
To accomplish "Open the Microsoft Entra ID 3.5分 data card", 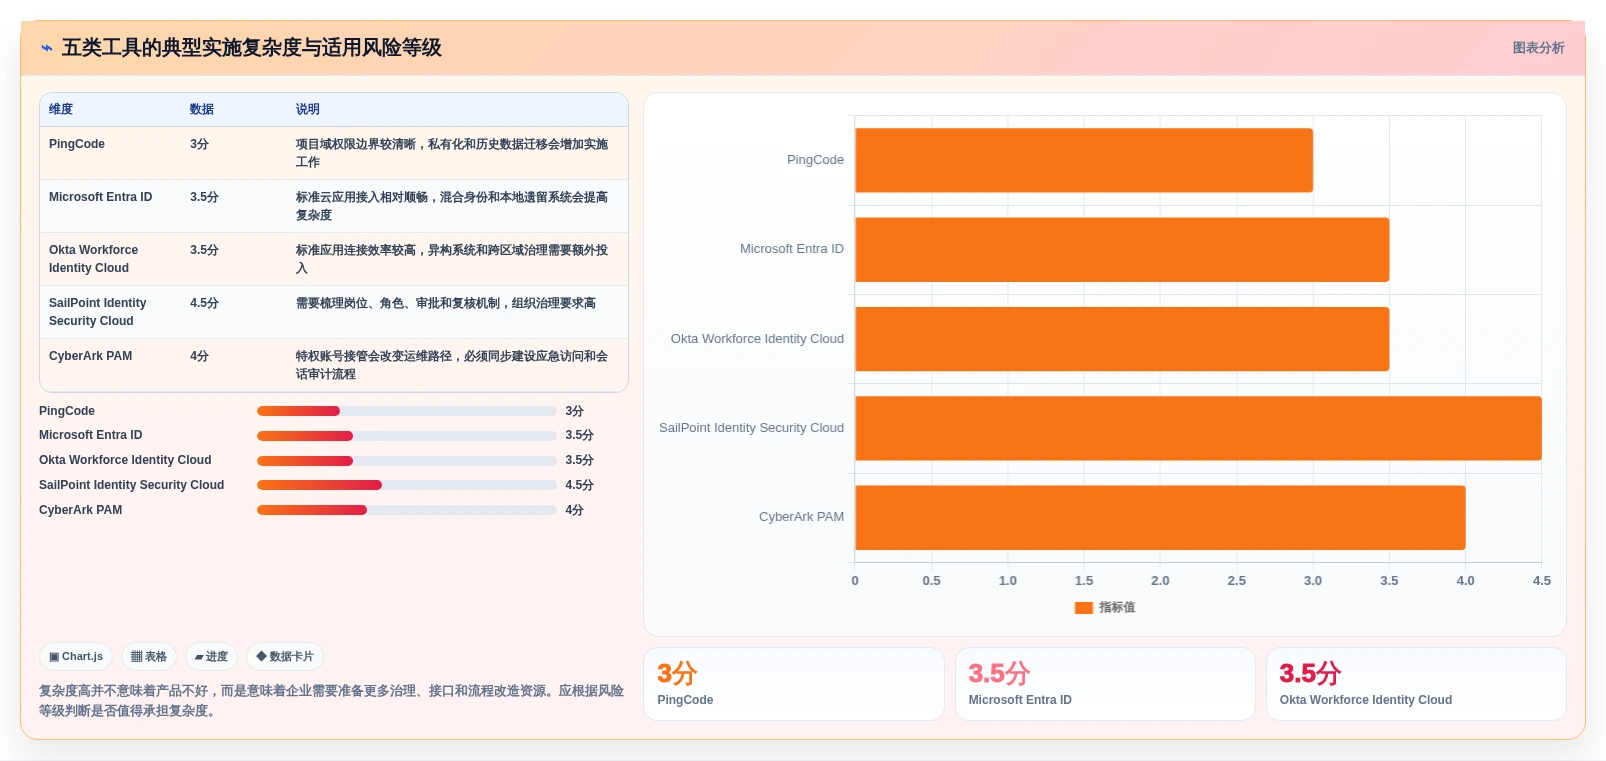I will pos(1105,684).
